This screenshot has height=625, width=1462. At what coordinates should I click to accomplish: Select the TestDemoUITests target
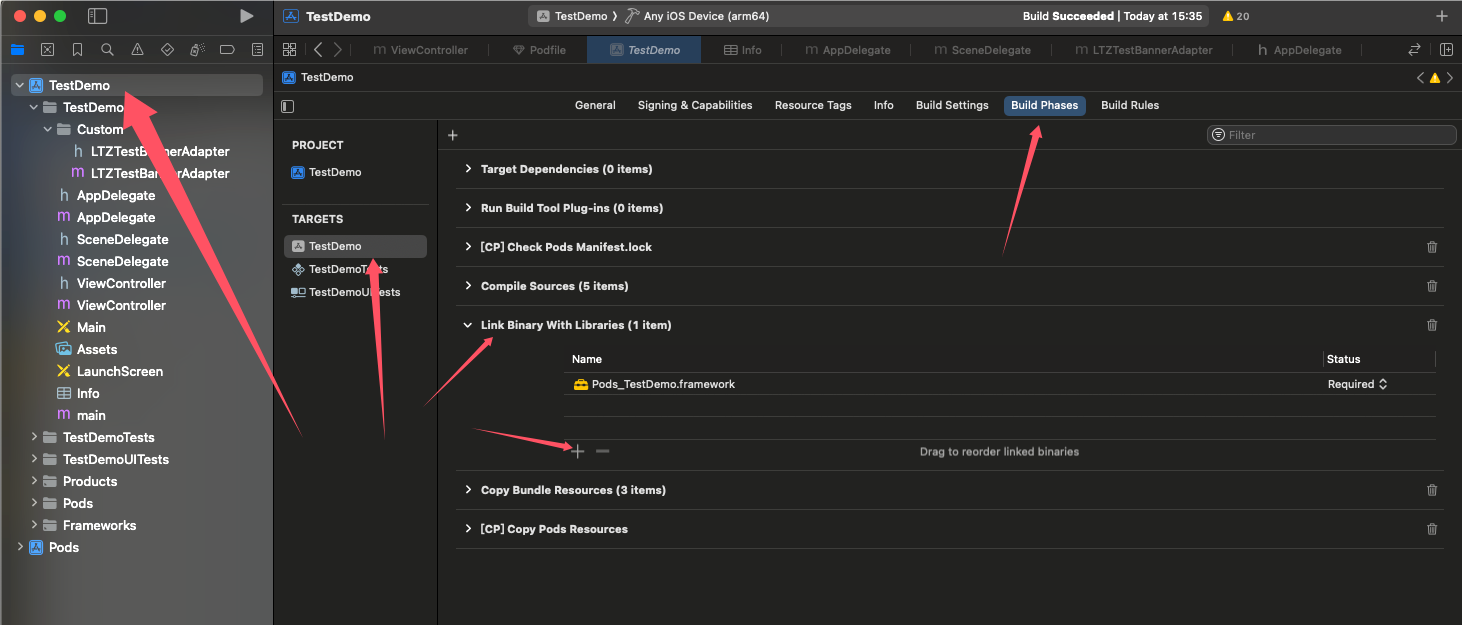[x=355, y=292]
